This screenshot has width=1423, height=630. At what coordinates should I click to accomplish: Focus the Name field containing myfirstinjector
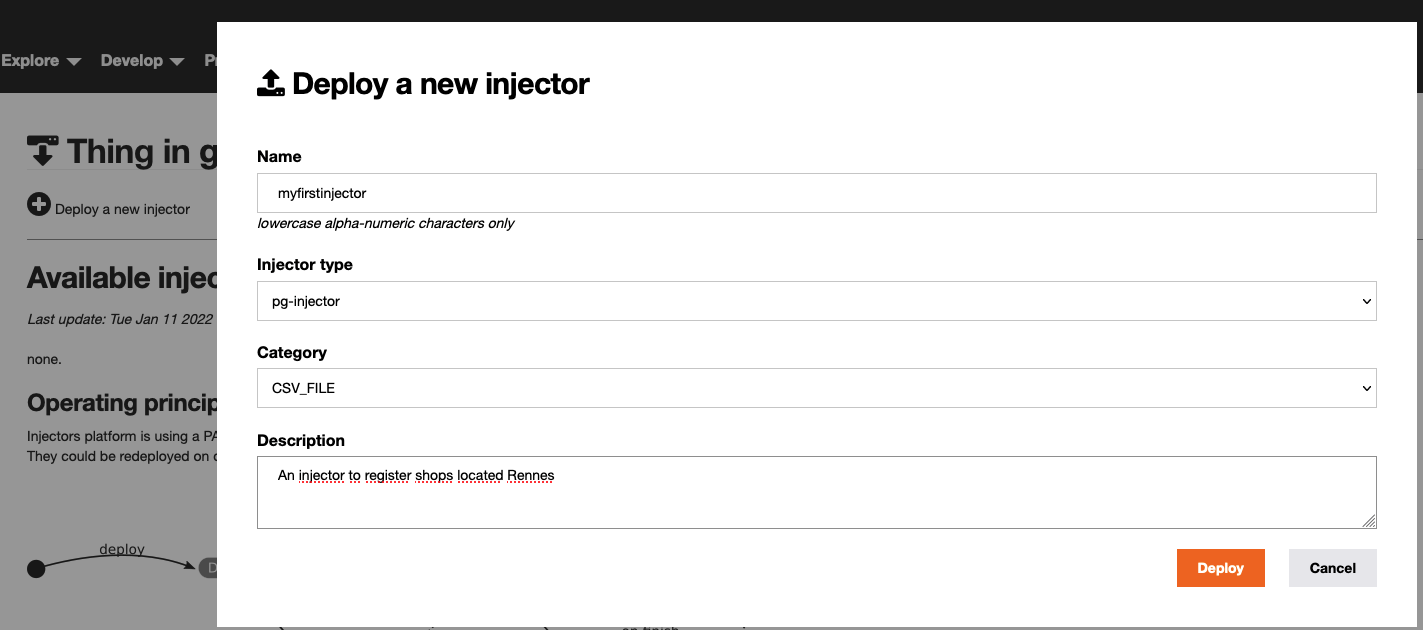(x=816, y=193)
